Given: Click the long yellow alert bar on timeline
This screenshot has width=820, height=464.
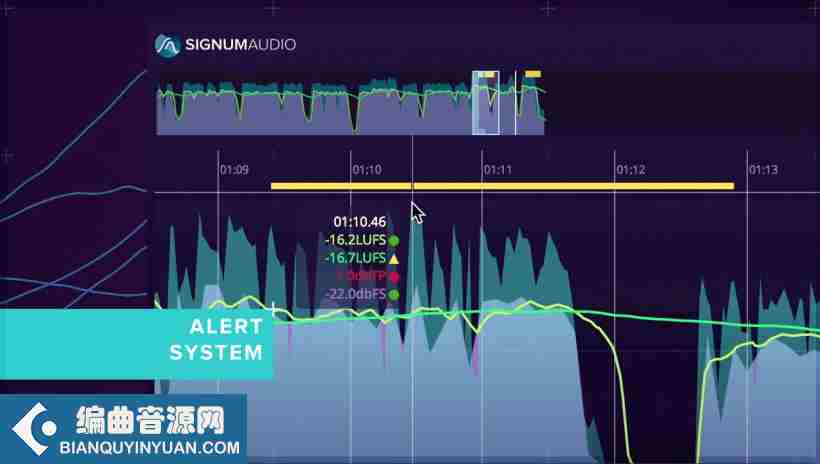Looking at the screenshot, I should point(503,186).
